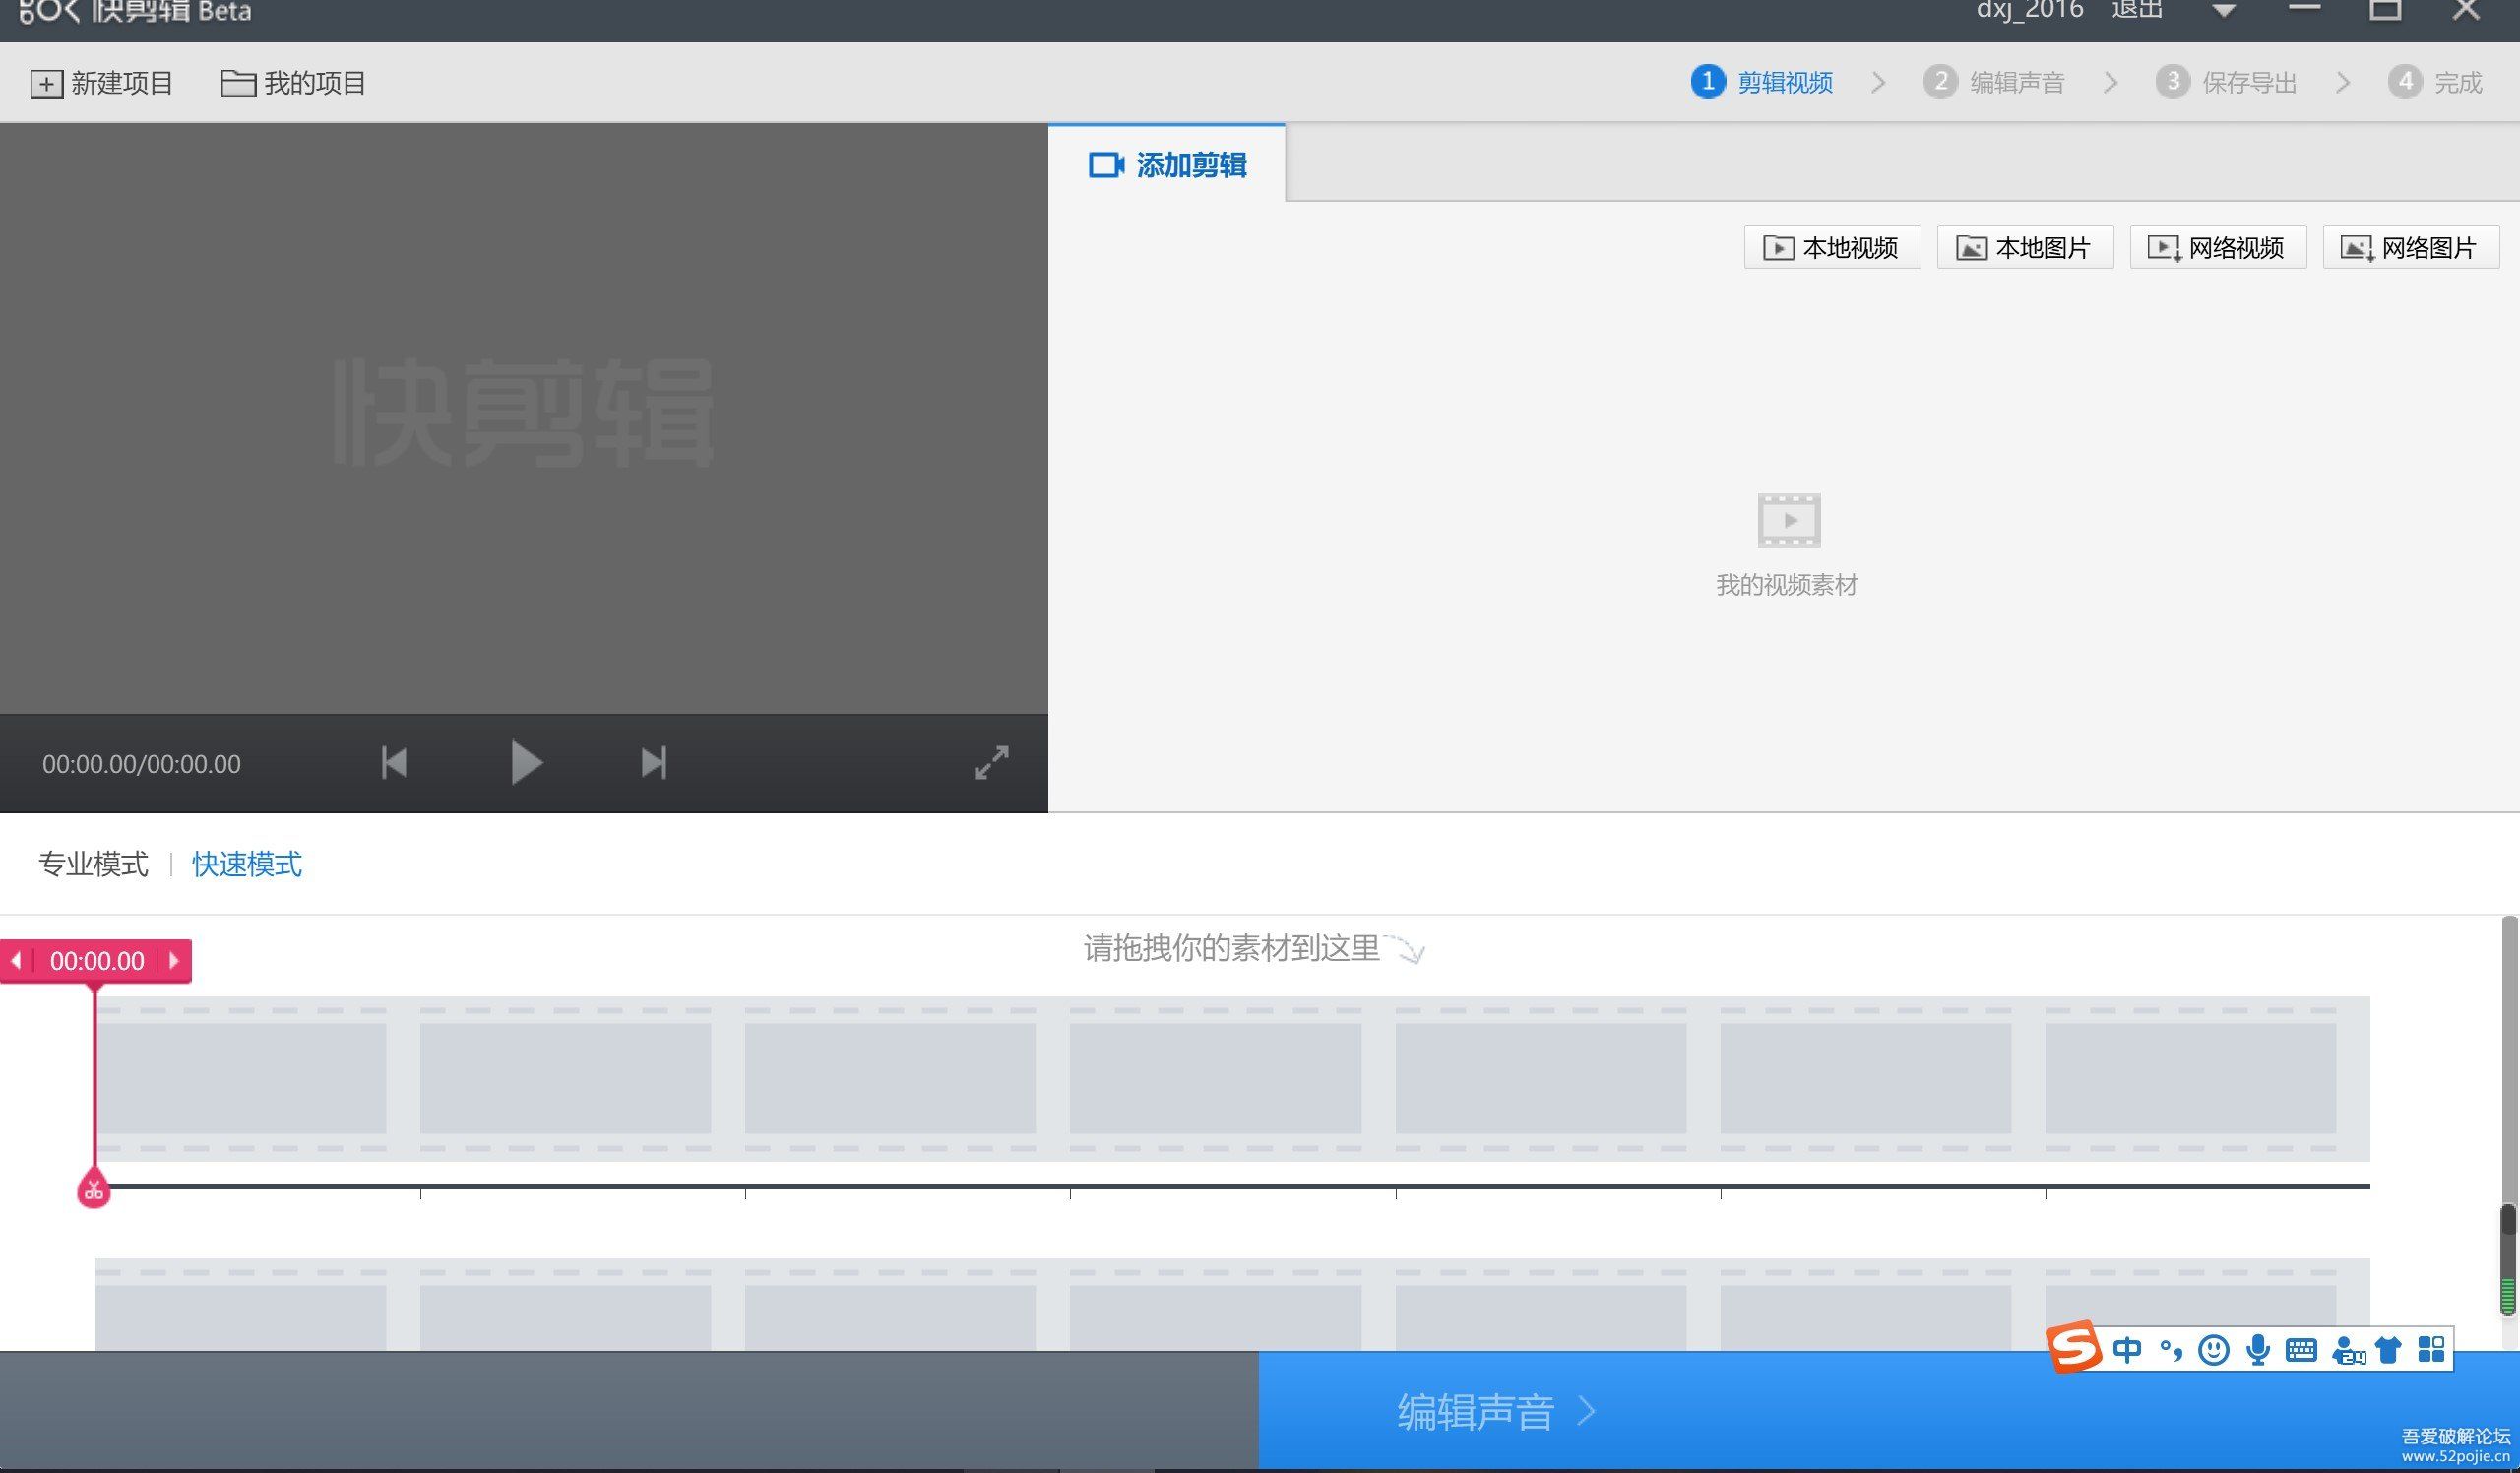Go to step 4 完成
Screen dimensions: 2520x1473
2435,82
